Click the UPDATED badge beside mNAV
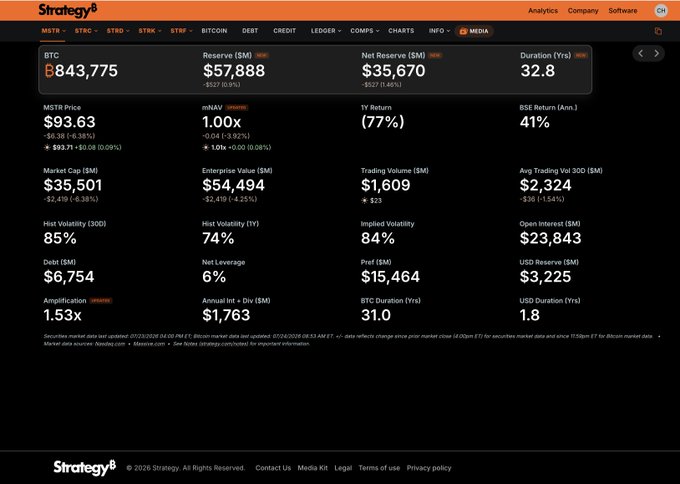Screen dimensions: 680x484 pyautogui.click(x=237, y=108)
